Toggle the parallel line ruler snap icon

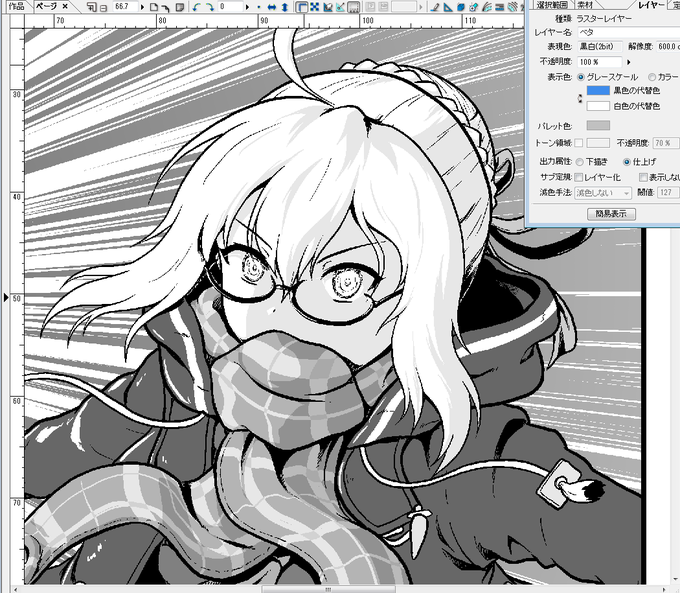[x=499, y=7]
